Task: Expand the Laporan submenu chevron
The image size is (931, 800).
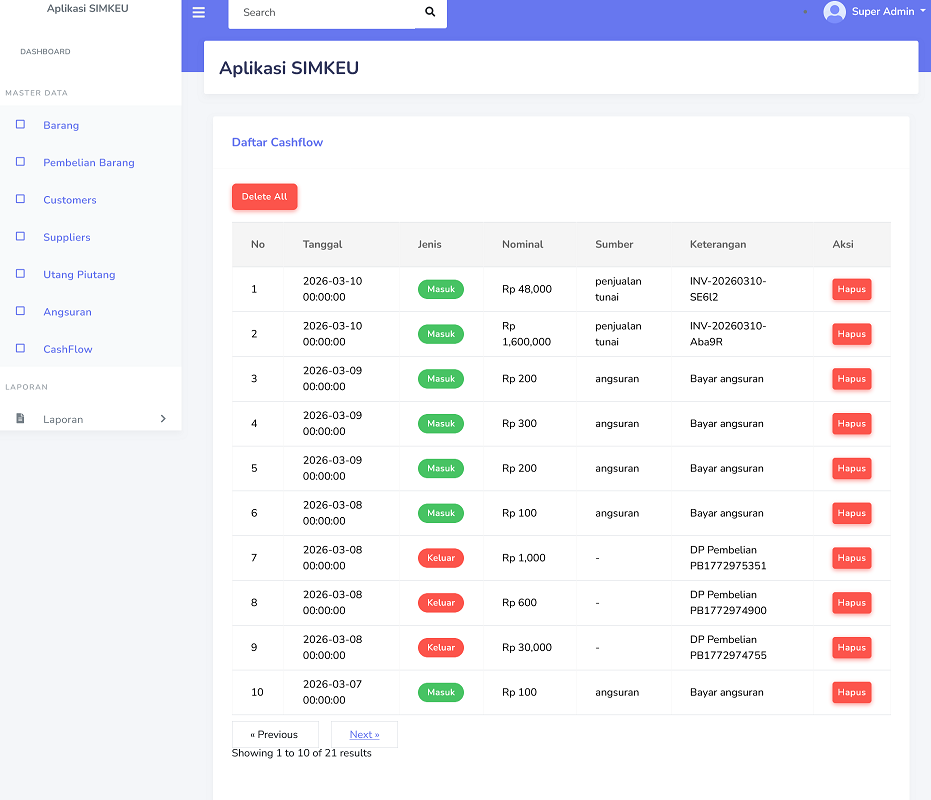Action: 163,419
